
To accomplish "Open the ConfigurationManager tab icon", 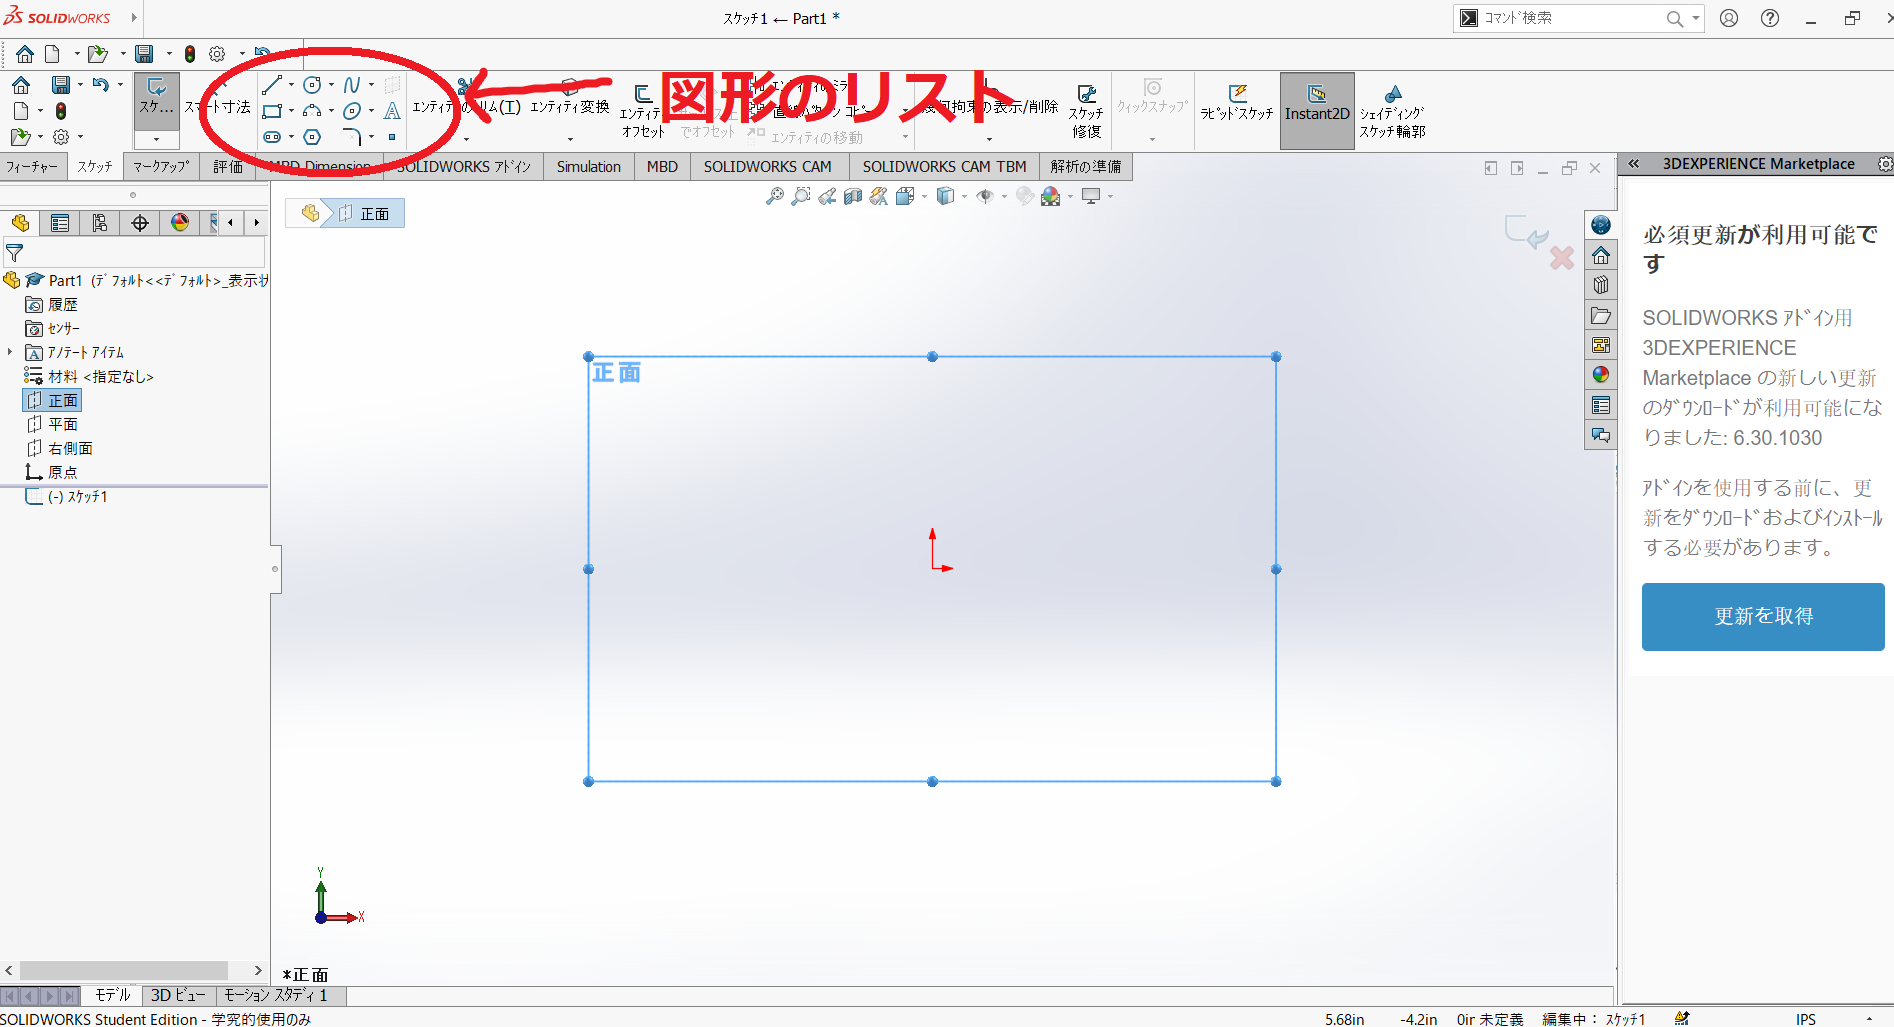I will [x=100, y=223].
